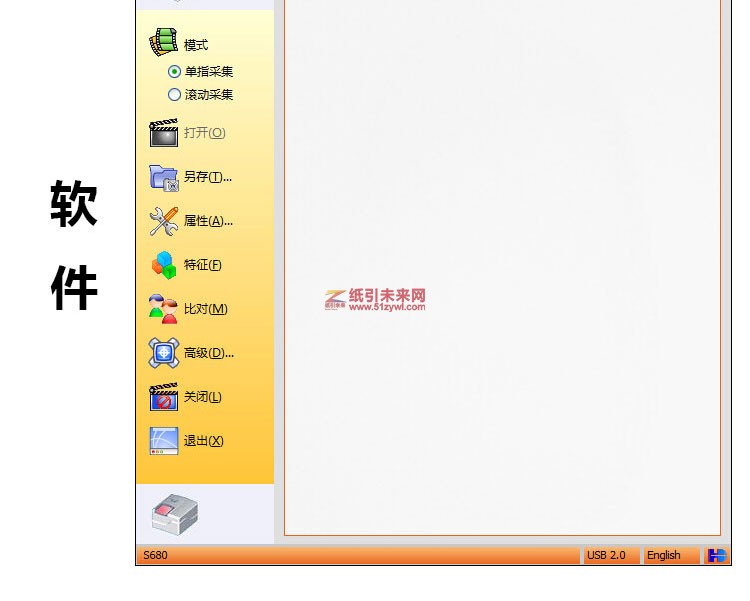Click the 另存(T)... text label

(x=207, y=177)
